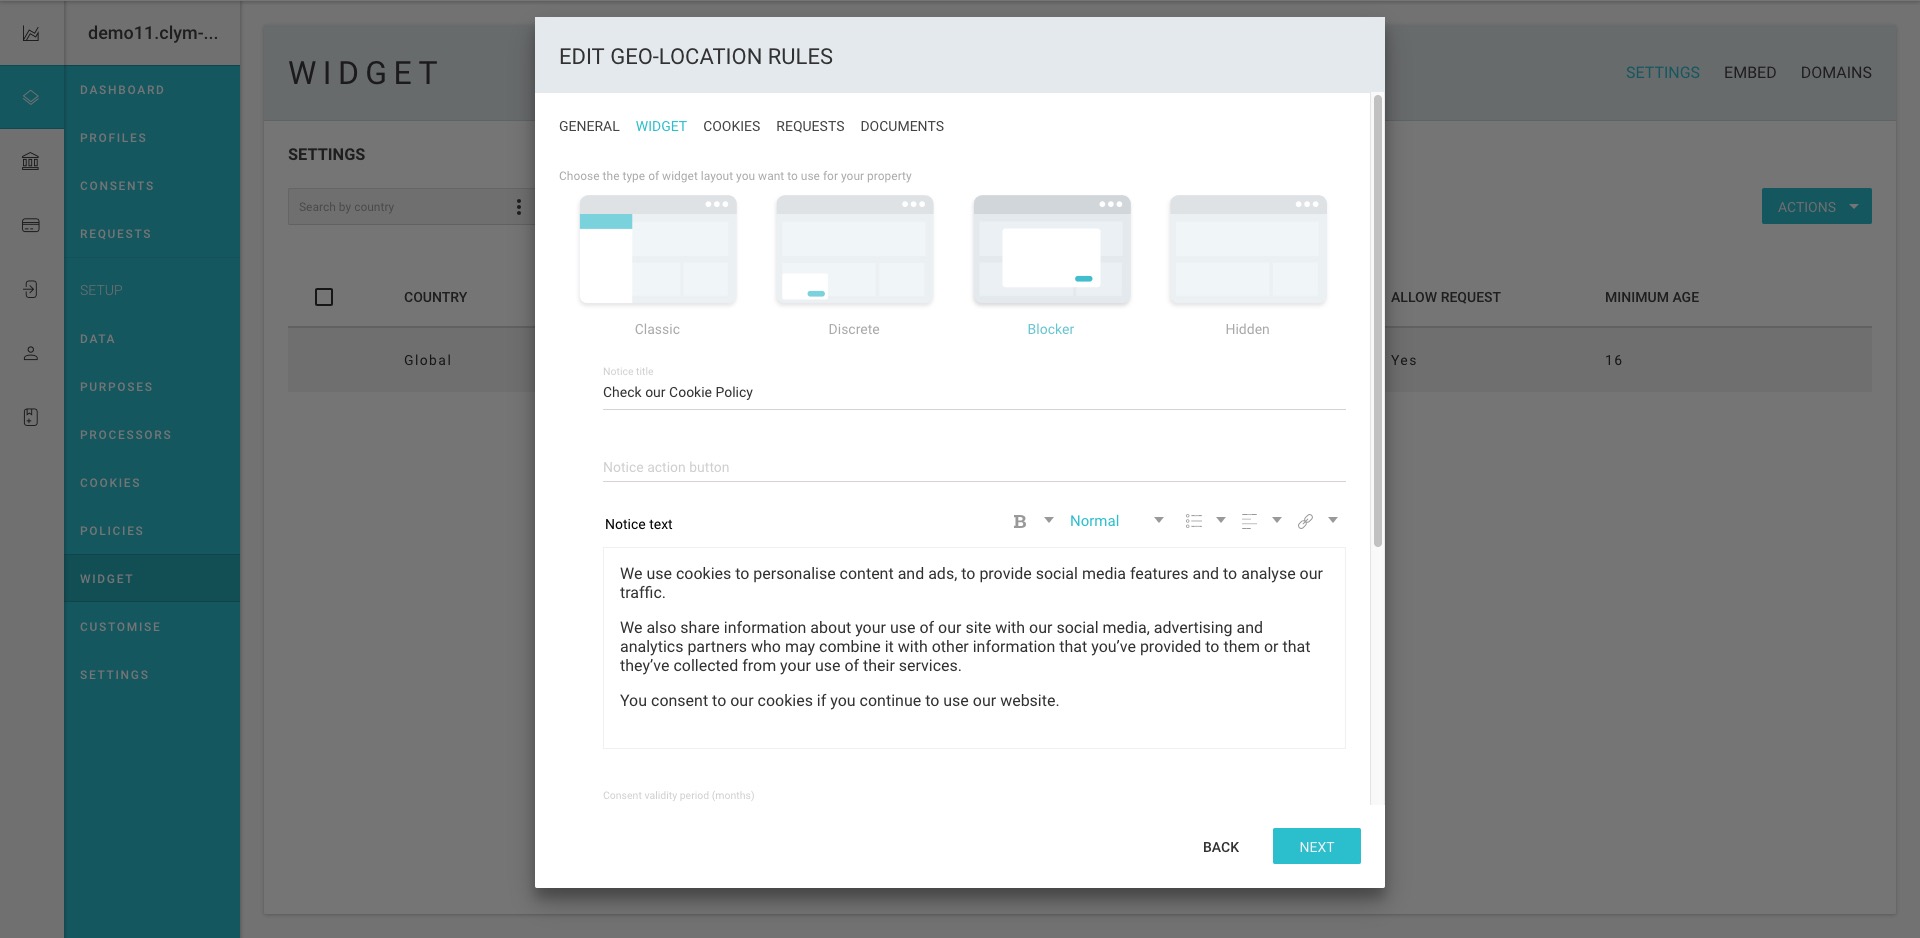Screen dimensions: 1920x938
Task: Tick the select-all checkbox in the table header
Action: tap(324, 297)
